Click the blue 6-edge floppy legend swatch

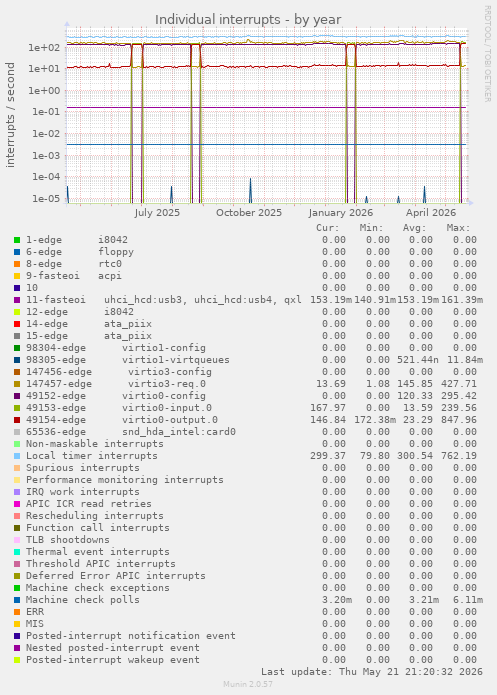point(17,252)
